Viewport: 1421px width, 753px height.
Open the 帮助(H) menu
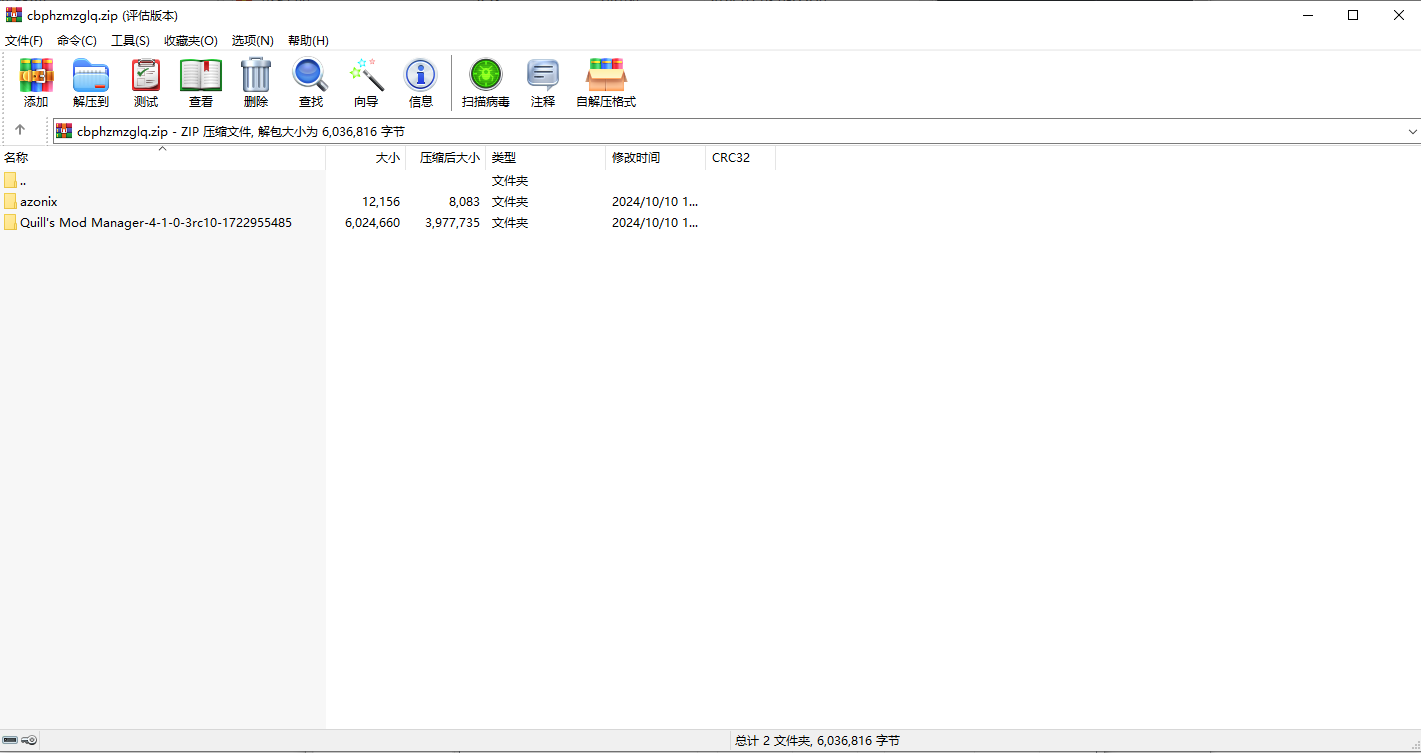coord(308,41)
